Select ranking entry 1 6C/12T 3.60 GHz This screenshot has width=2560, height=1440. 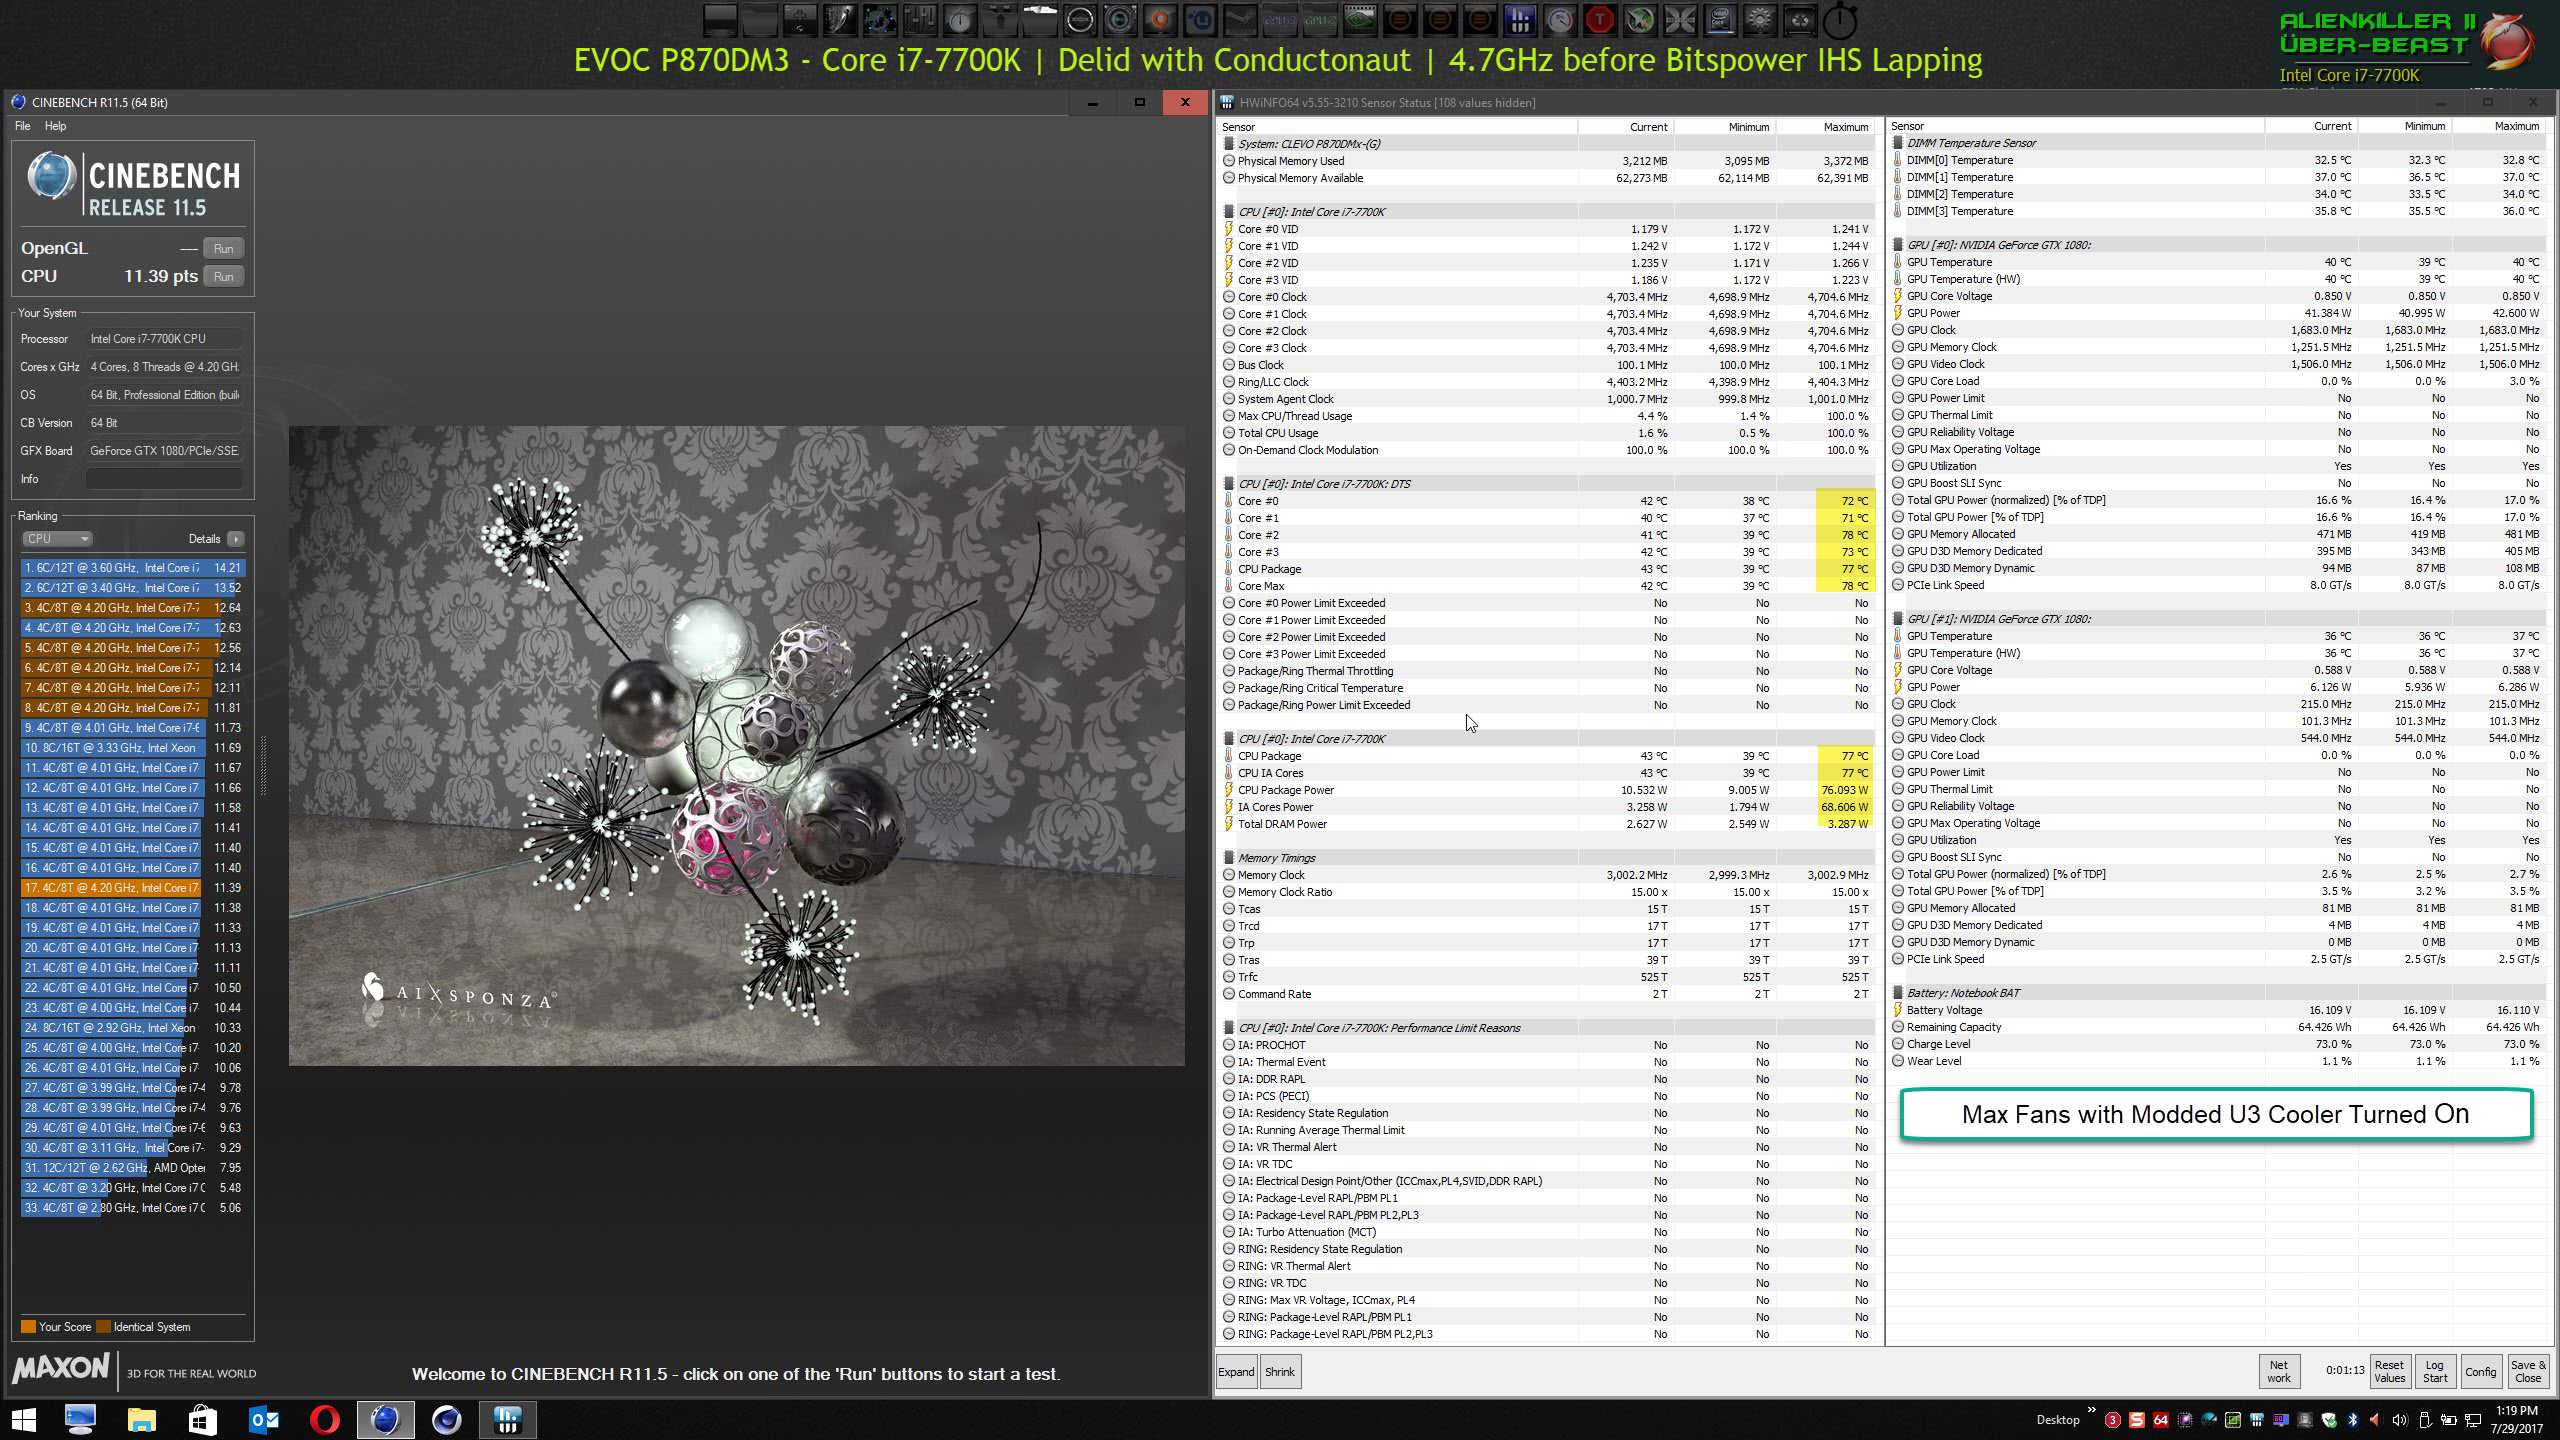click(x=120, y=568)
